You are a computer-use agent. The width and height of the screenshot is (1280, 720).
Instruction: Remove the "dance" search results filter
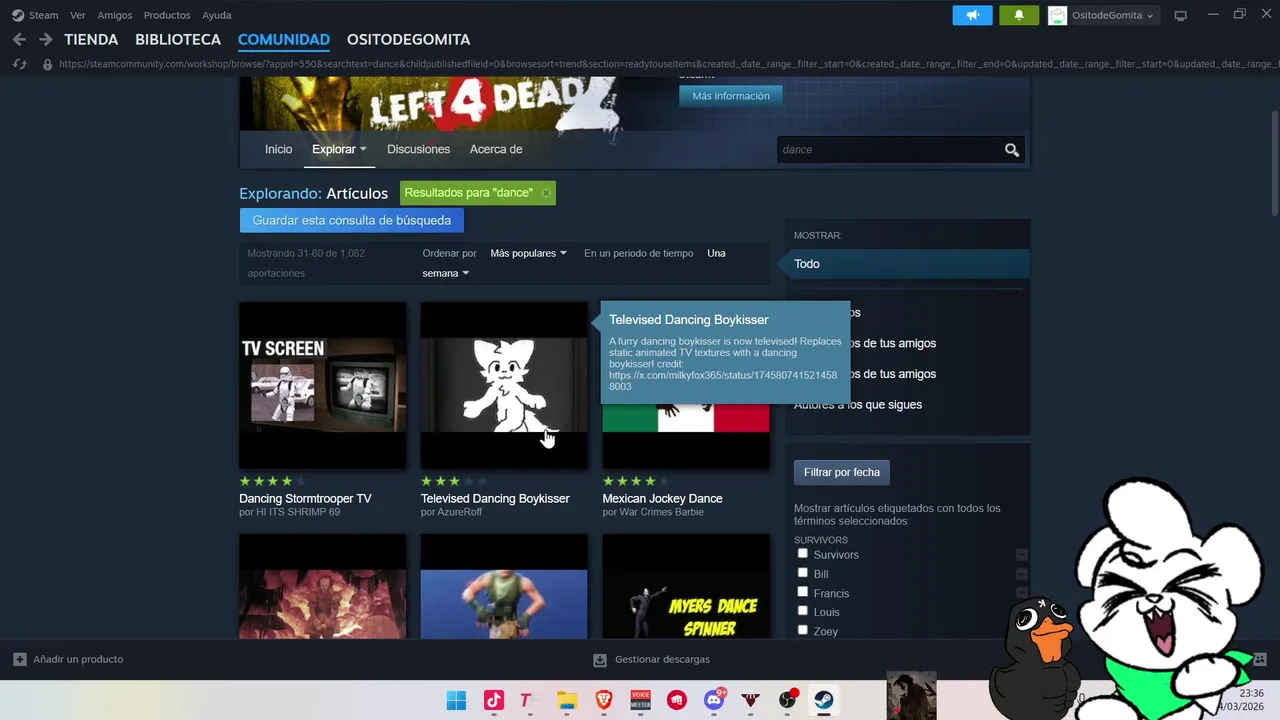tap(546, 193)
